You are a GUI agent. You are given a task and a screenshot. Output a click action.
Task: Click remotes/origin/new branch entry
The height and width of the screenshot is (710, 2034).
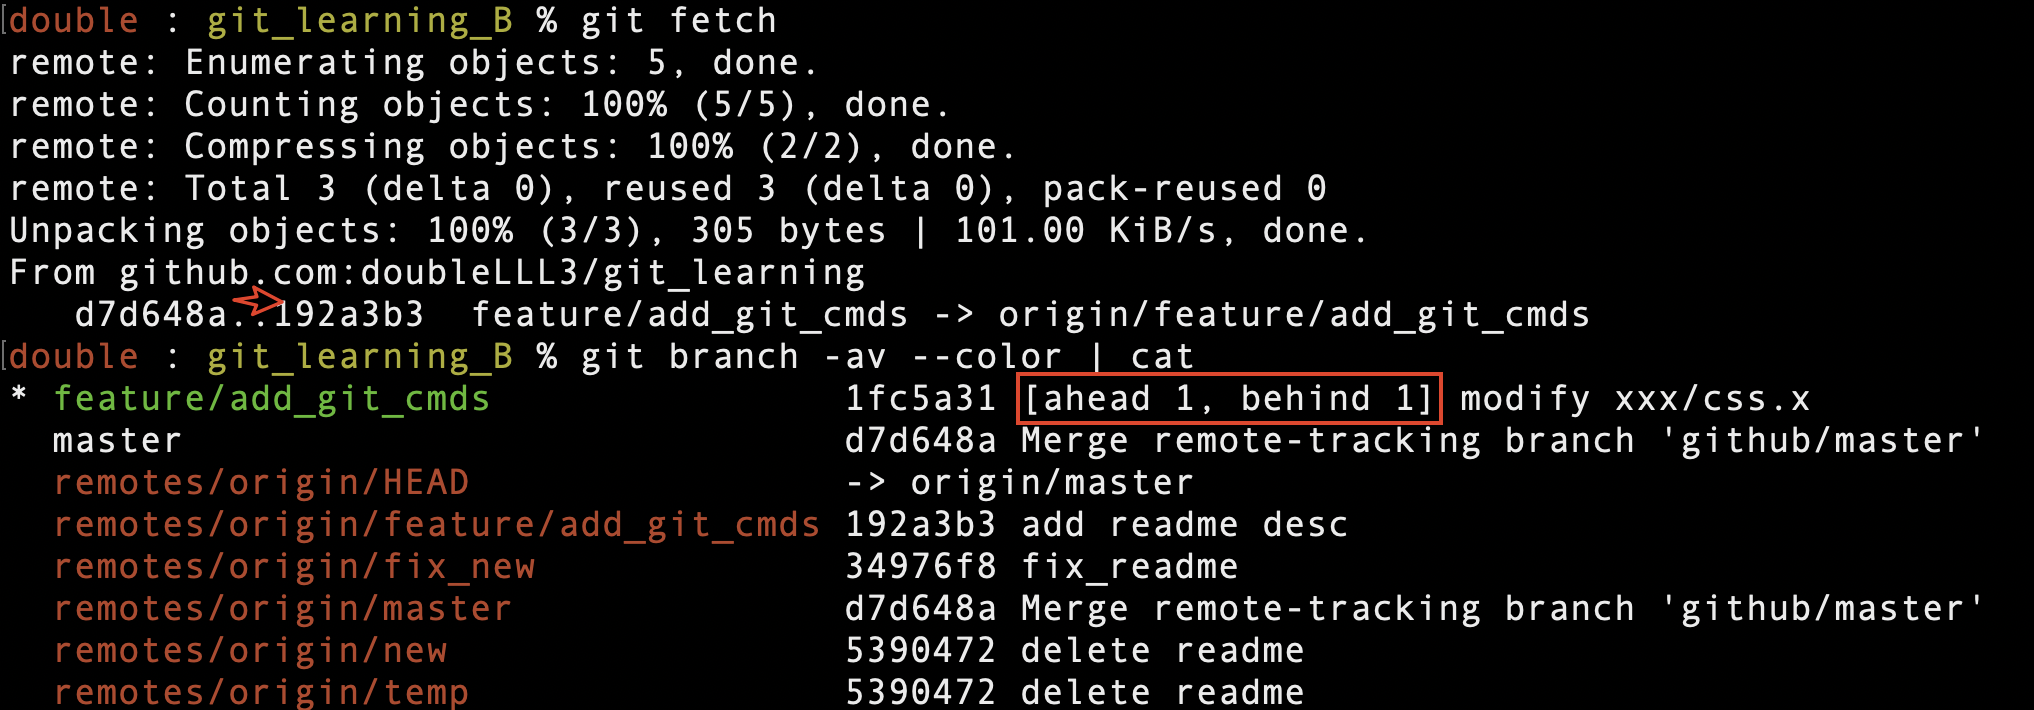pyautogui.click(x=250, y=651)
